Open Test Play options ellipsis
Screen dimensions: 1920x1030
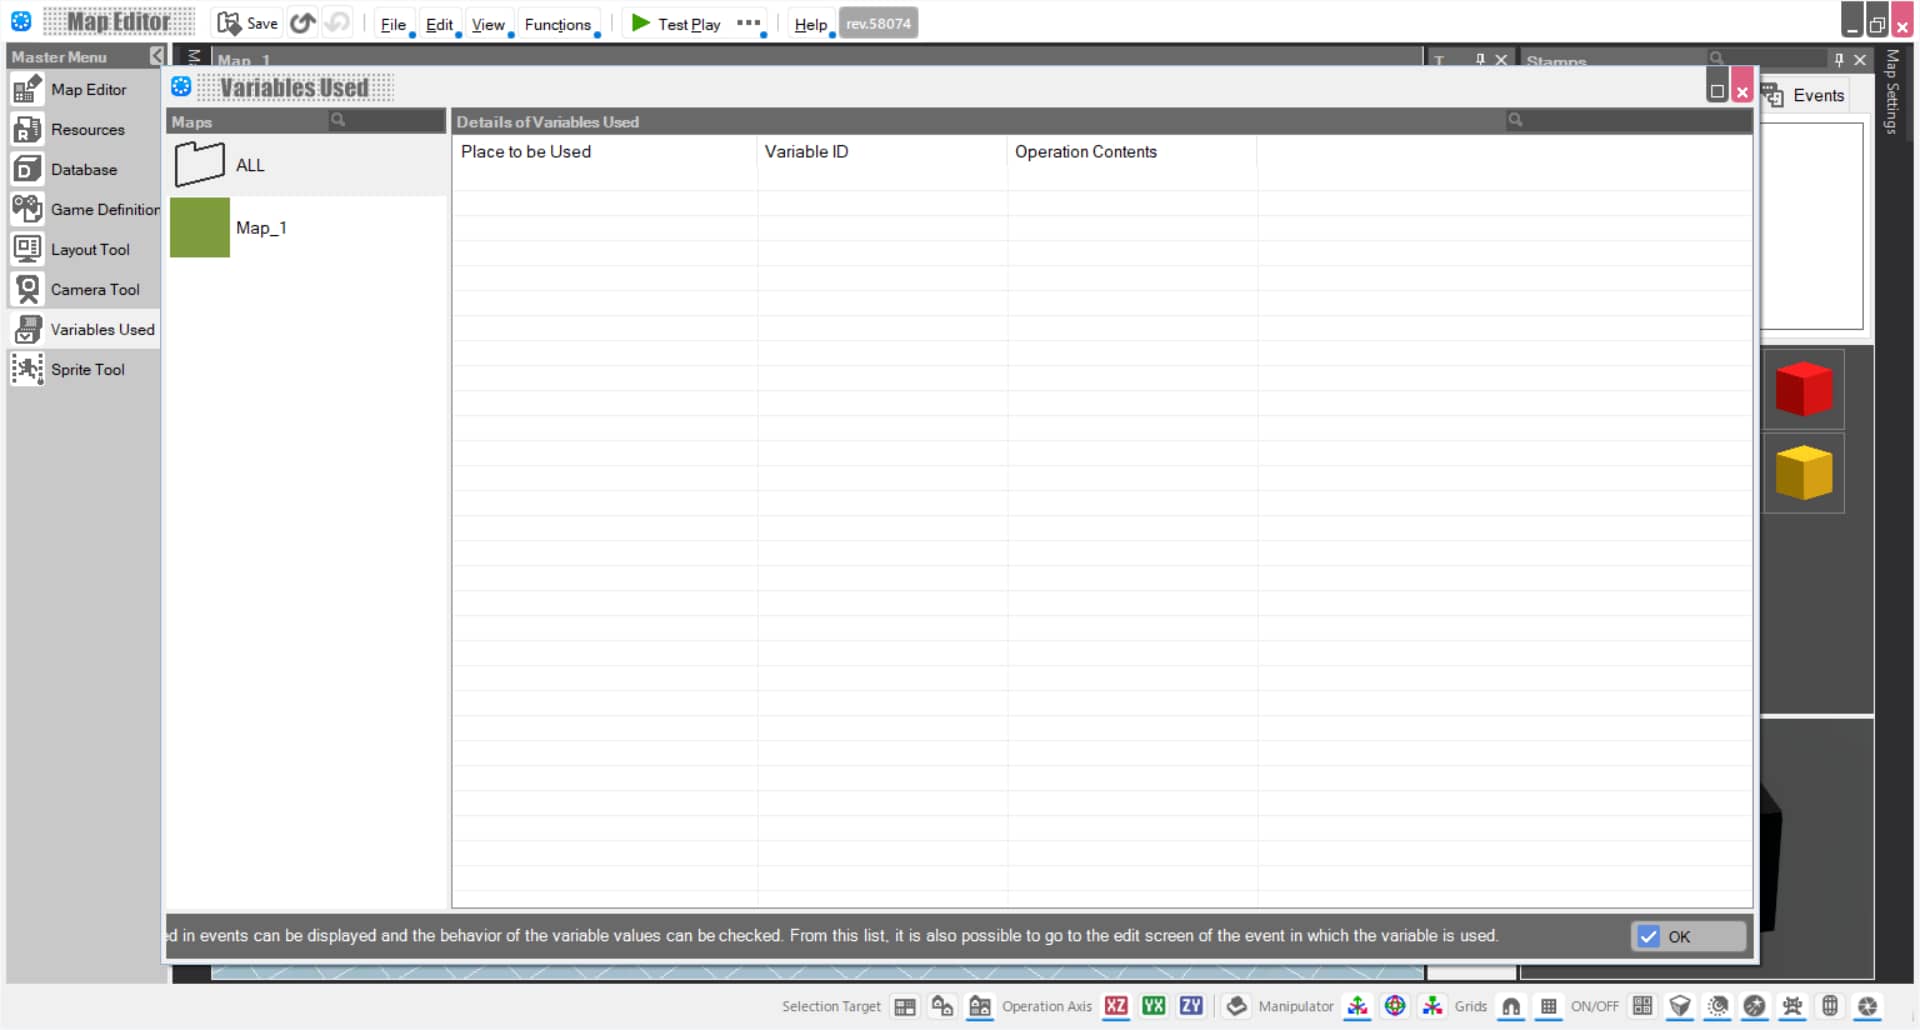tap(748, 23)
